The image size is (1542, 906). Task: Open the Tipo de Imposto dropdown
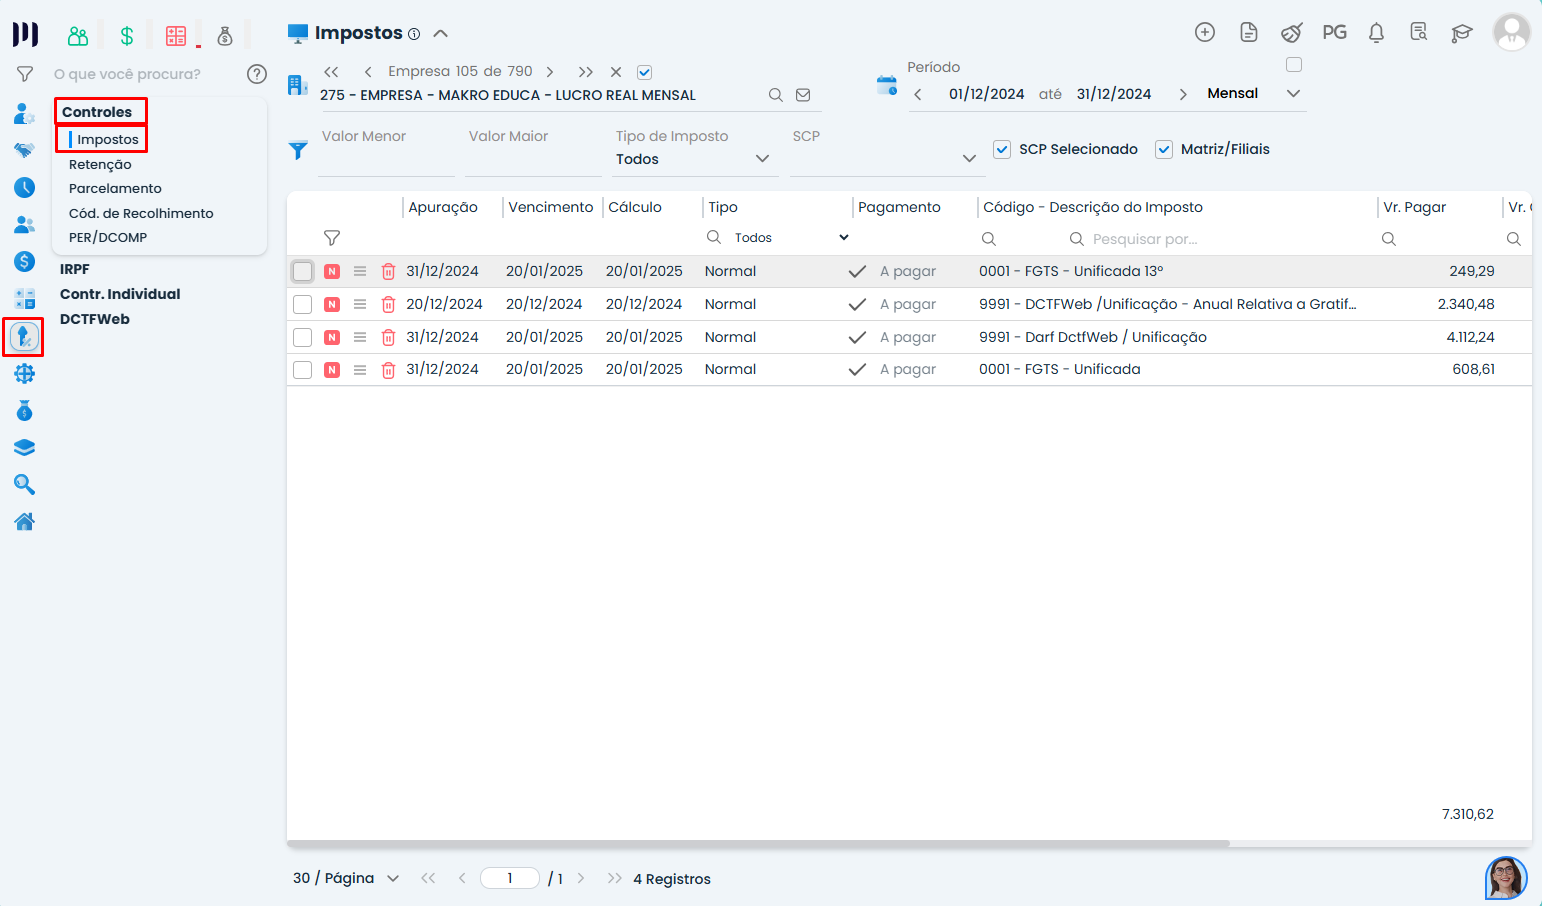[692, 159]
